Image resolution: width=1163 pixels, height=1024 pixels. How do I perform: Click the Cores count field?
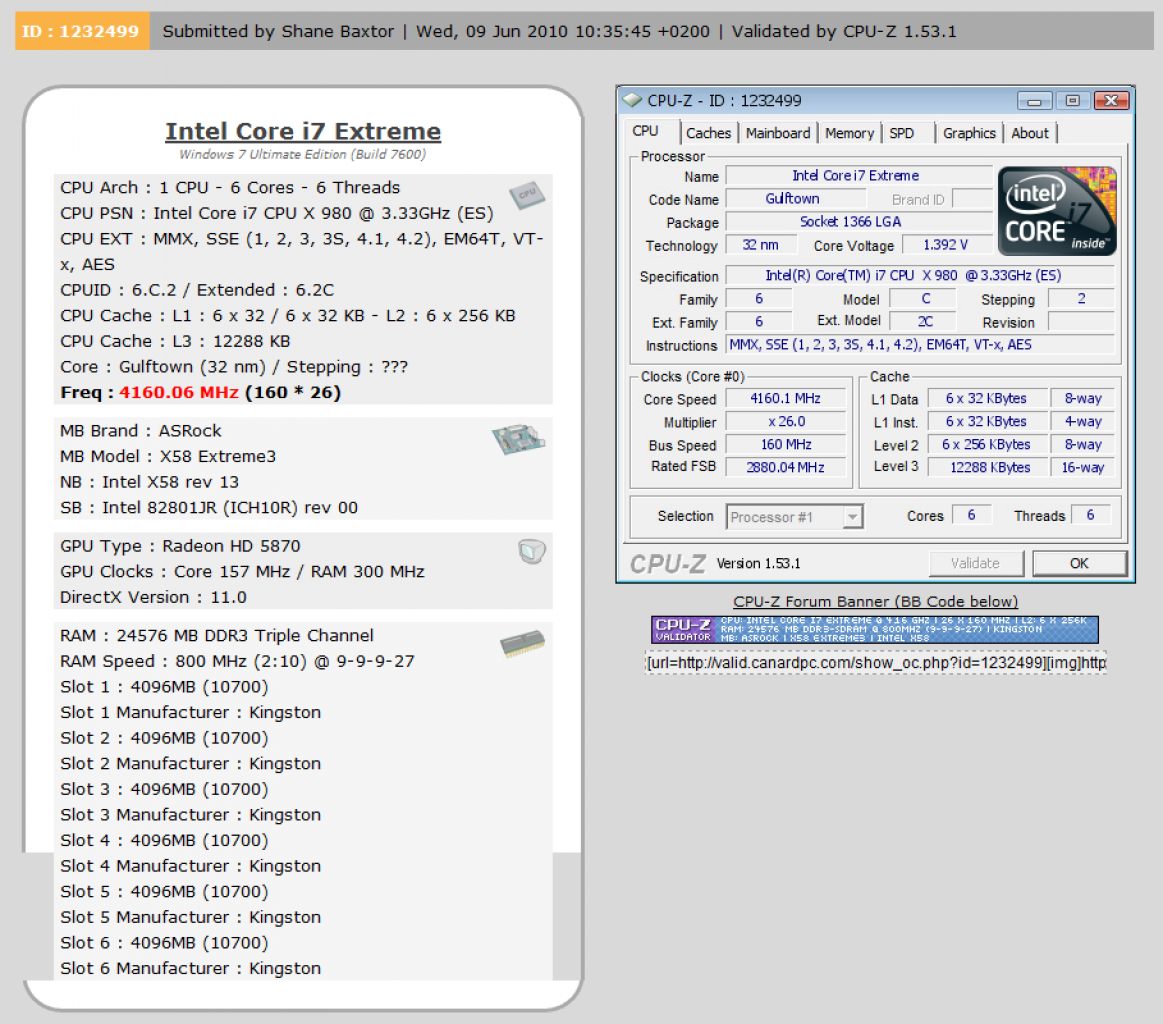pos(971,515)
